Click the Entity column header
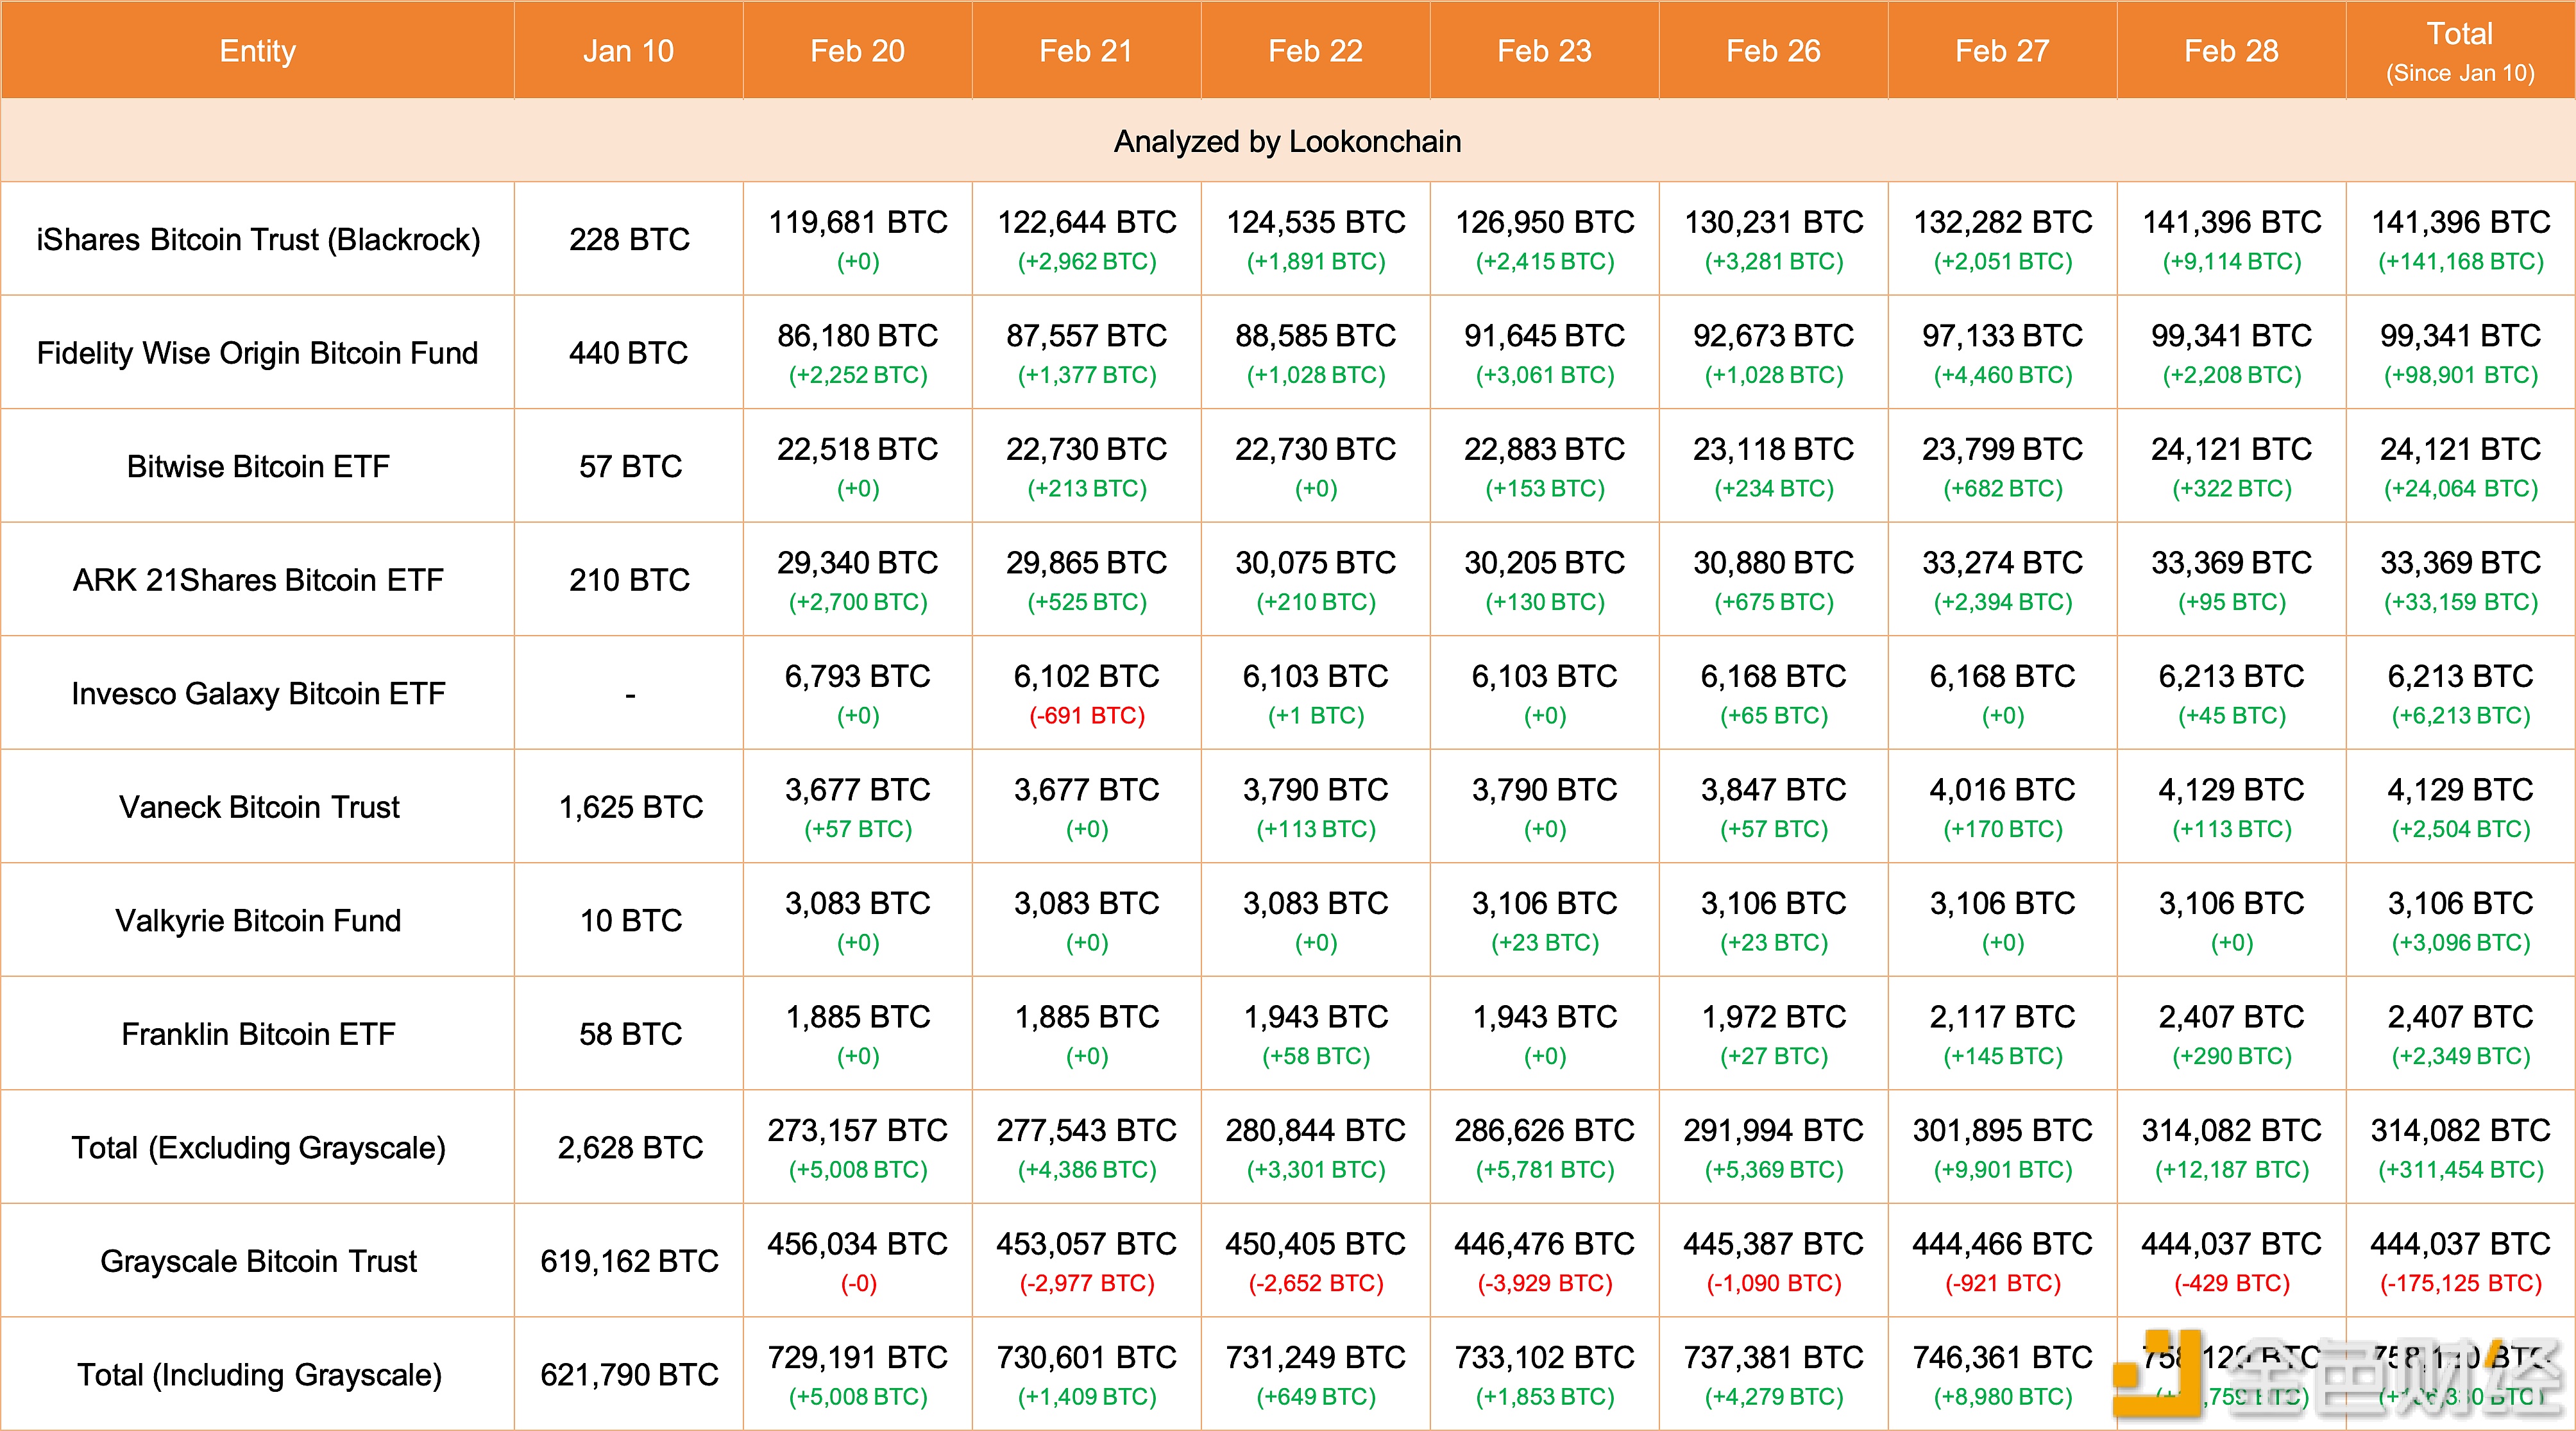The height and width of the screenshot is (1431, 2576). tap(258, 51)
